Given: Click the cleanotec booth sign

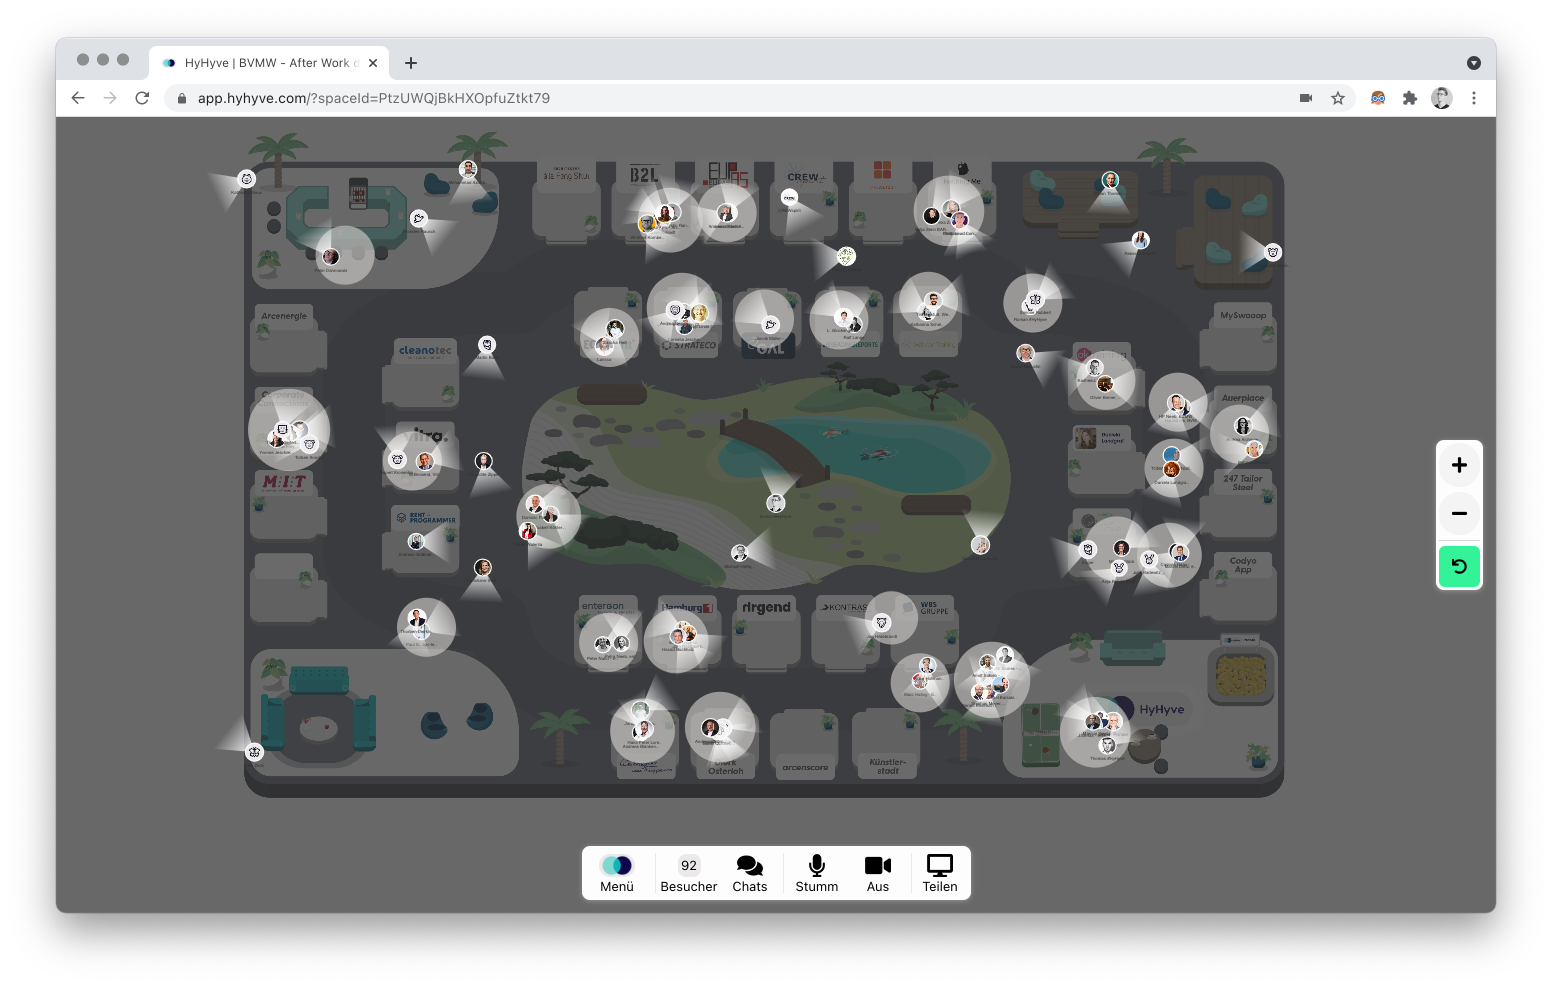Looking at the screenshot, I should (x=425, y=350).
